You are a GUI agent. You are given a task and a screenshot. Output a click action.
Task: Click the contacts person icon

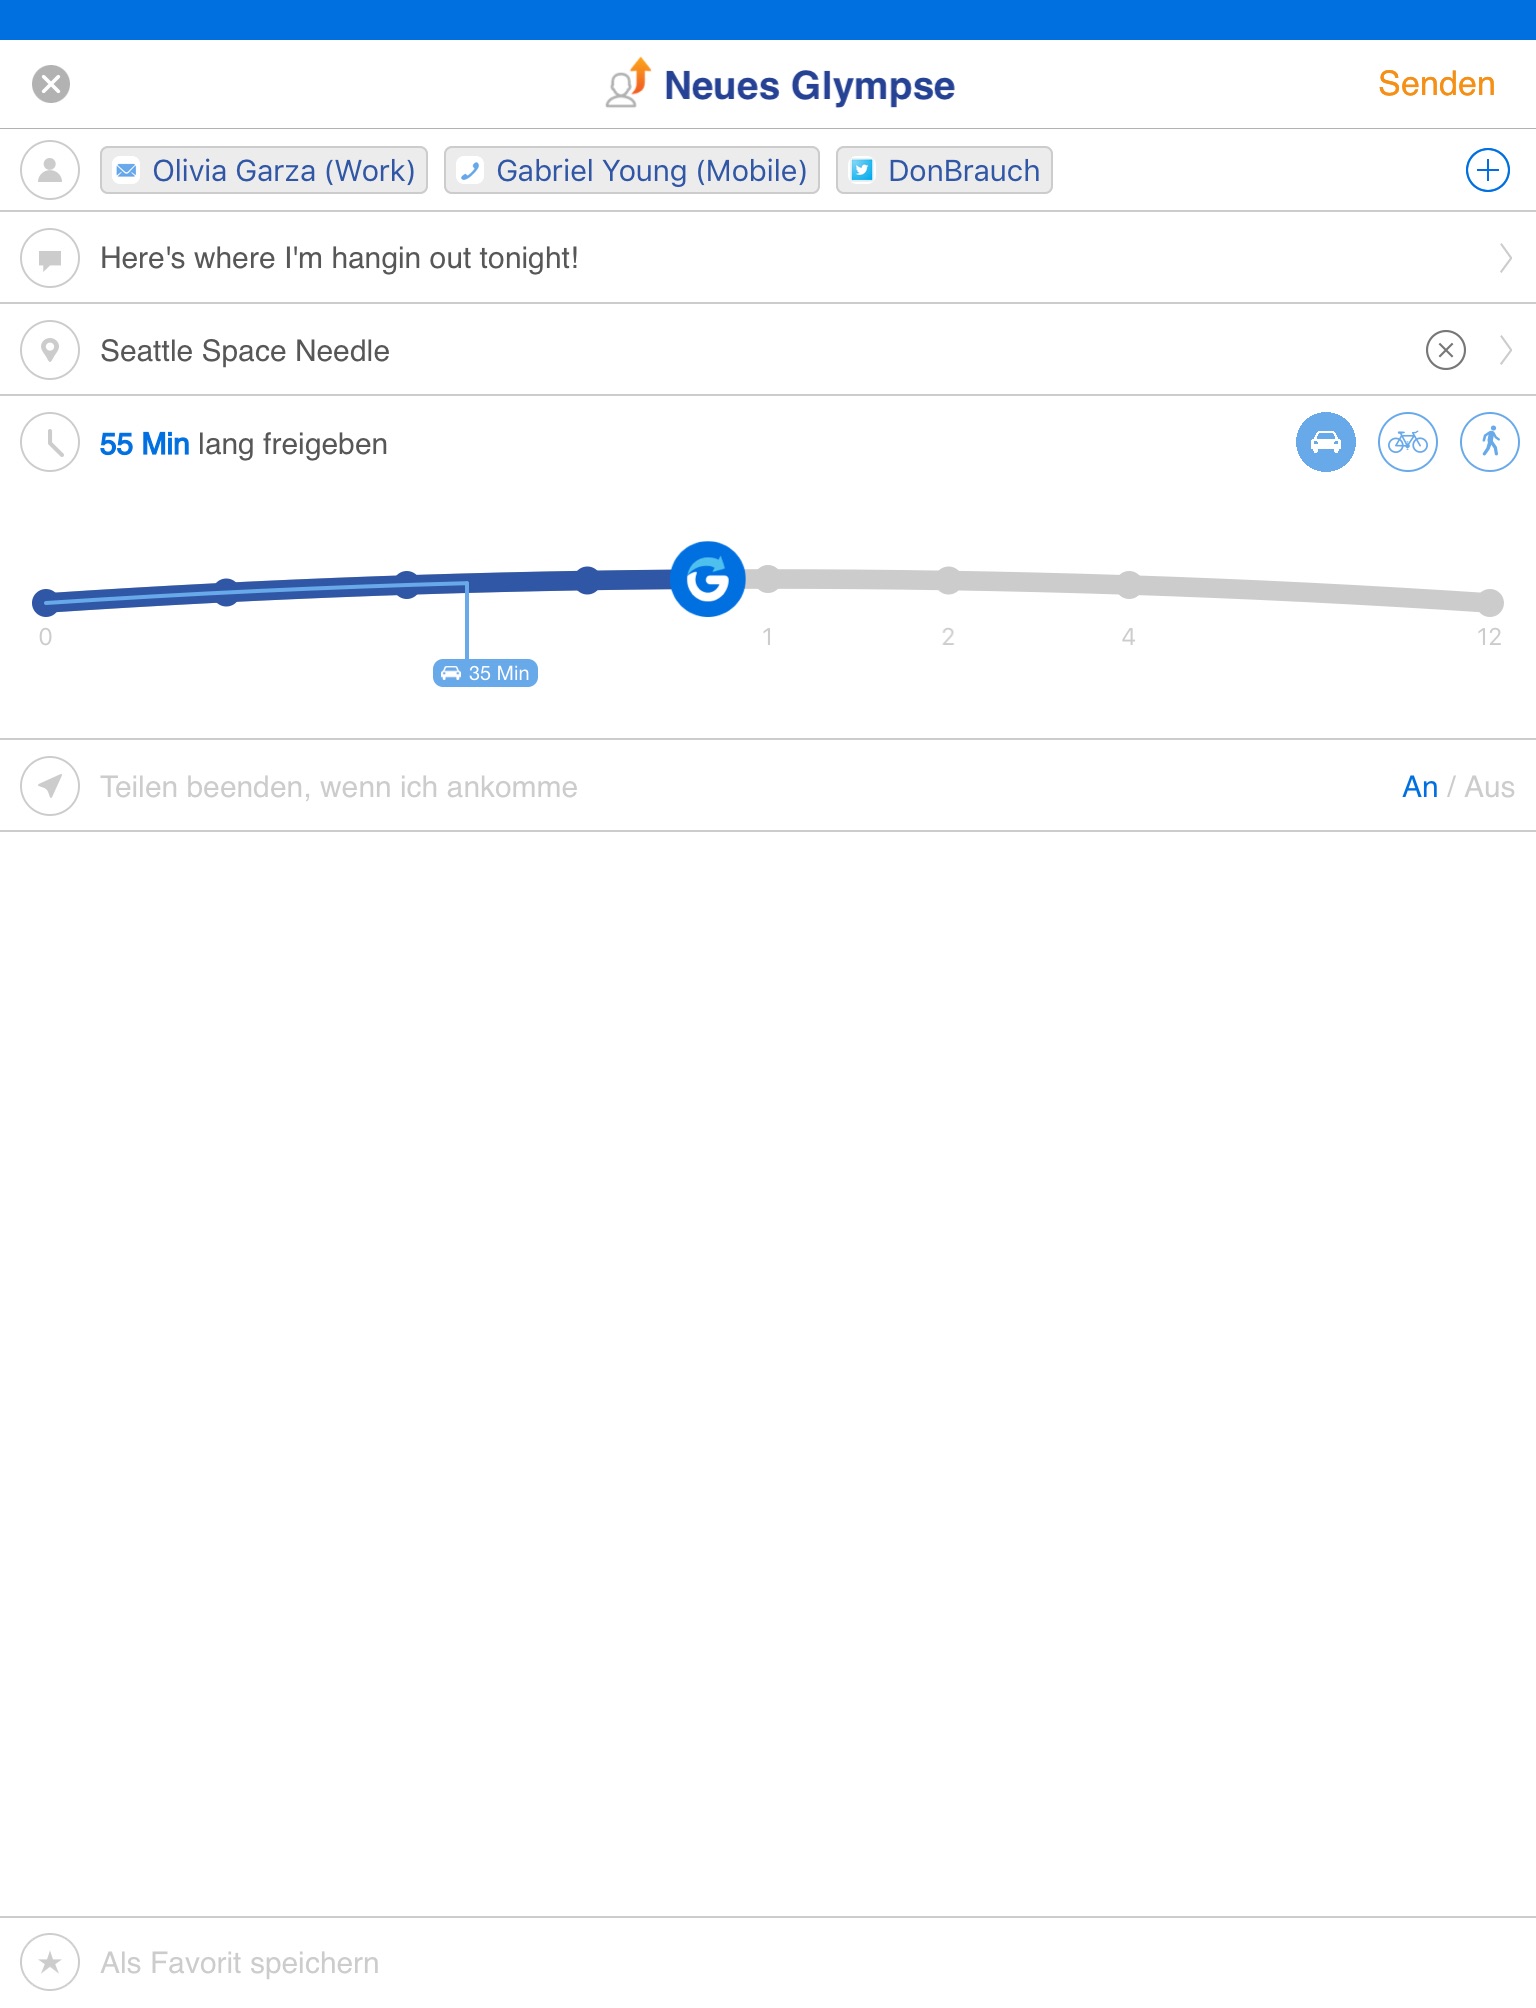50,170
